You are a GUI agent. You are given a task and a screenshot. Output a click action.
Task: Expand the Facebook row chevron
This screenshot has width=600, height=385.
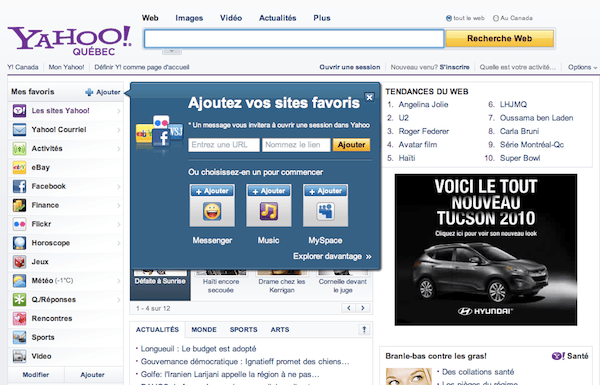119,187
